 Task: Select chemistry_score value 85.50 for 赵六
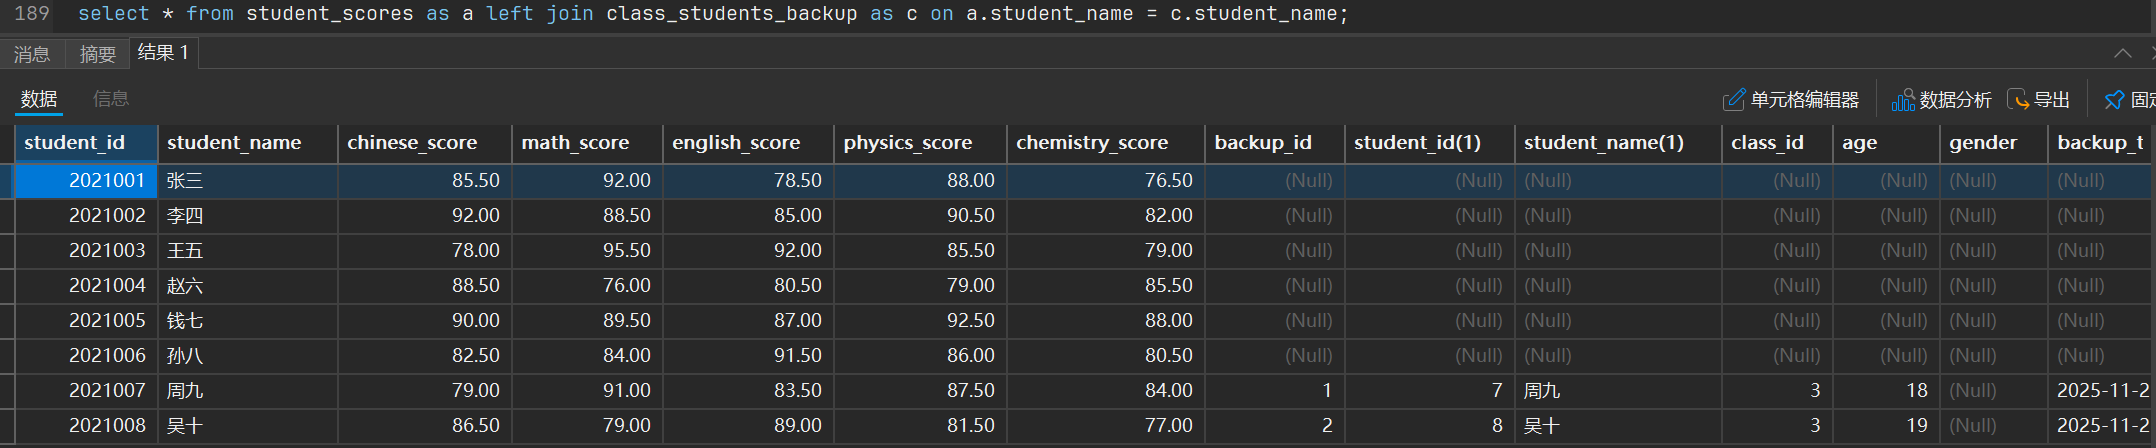1106,286
